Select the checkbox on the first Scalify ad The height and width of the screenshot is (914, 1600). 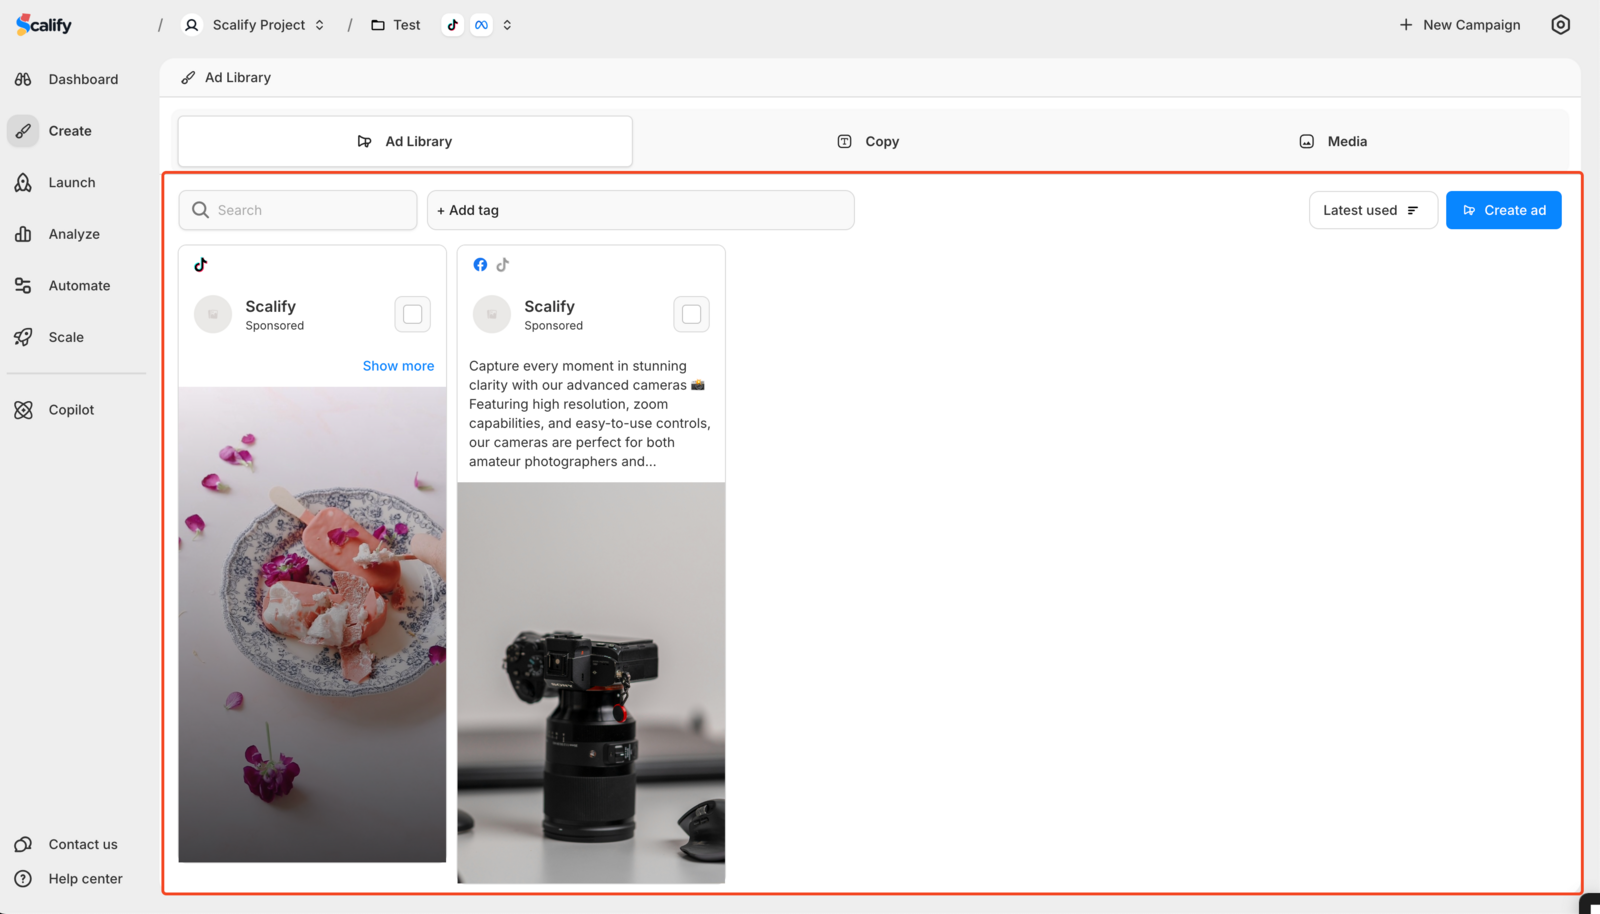[x=412, y=313]
